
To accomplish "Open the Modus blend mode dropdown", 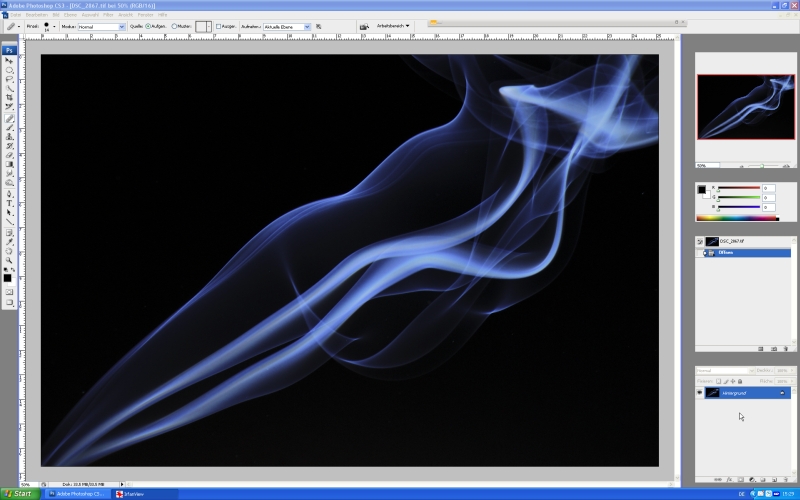I will pos(121,27).
